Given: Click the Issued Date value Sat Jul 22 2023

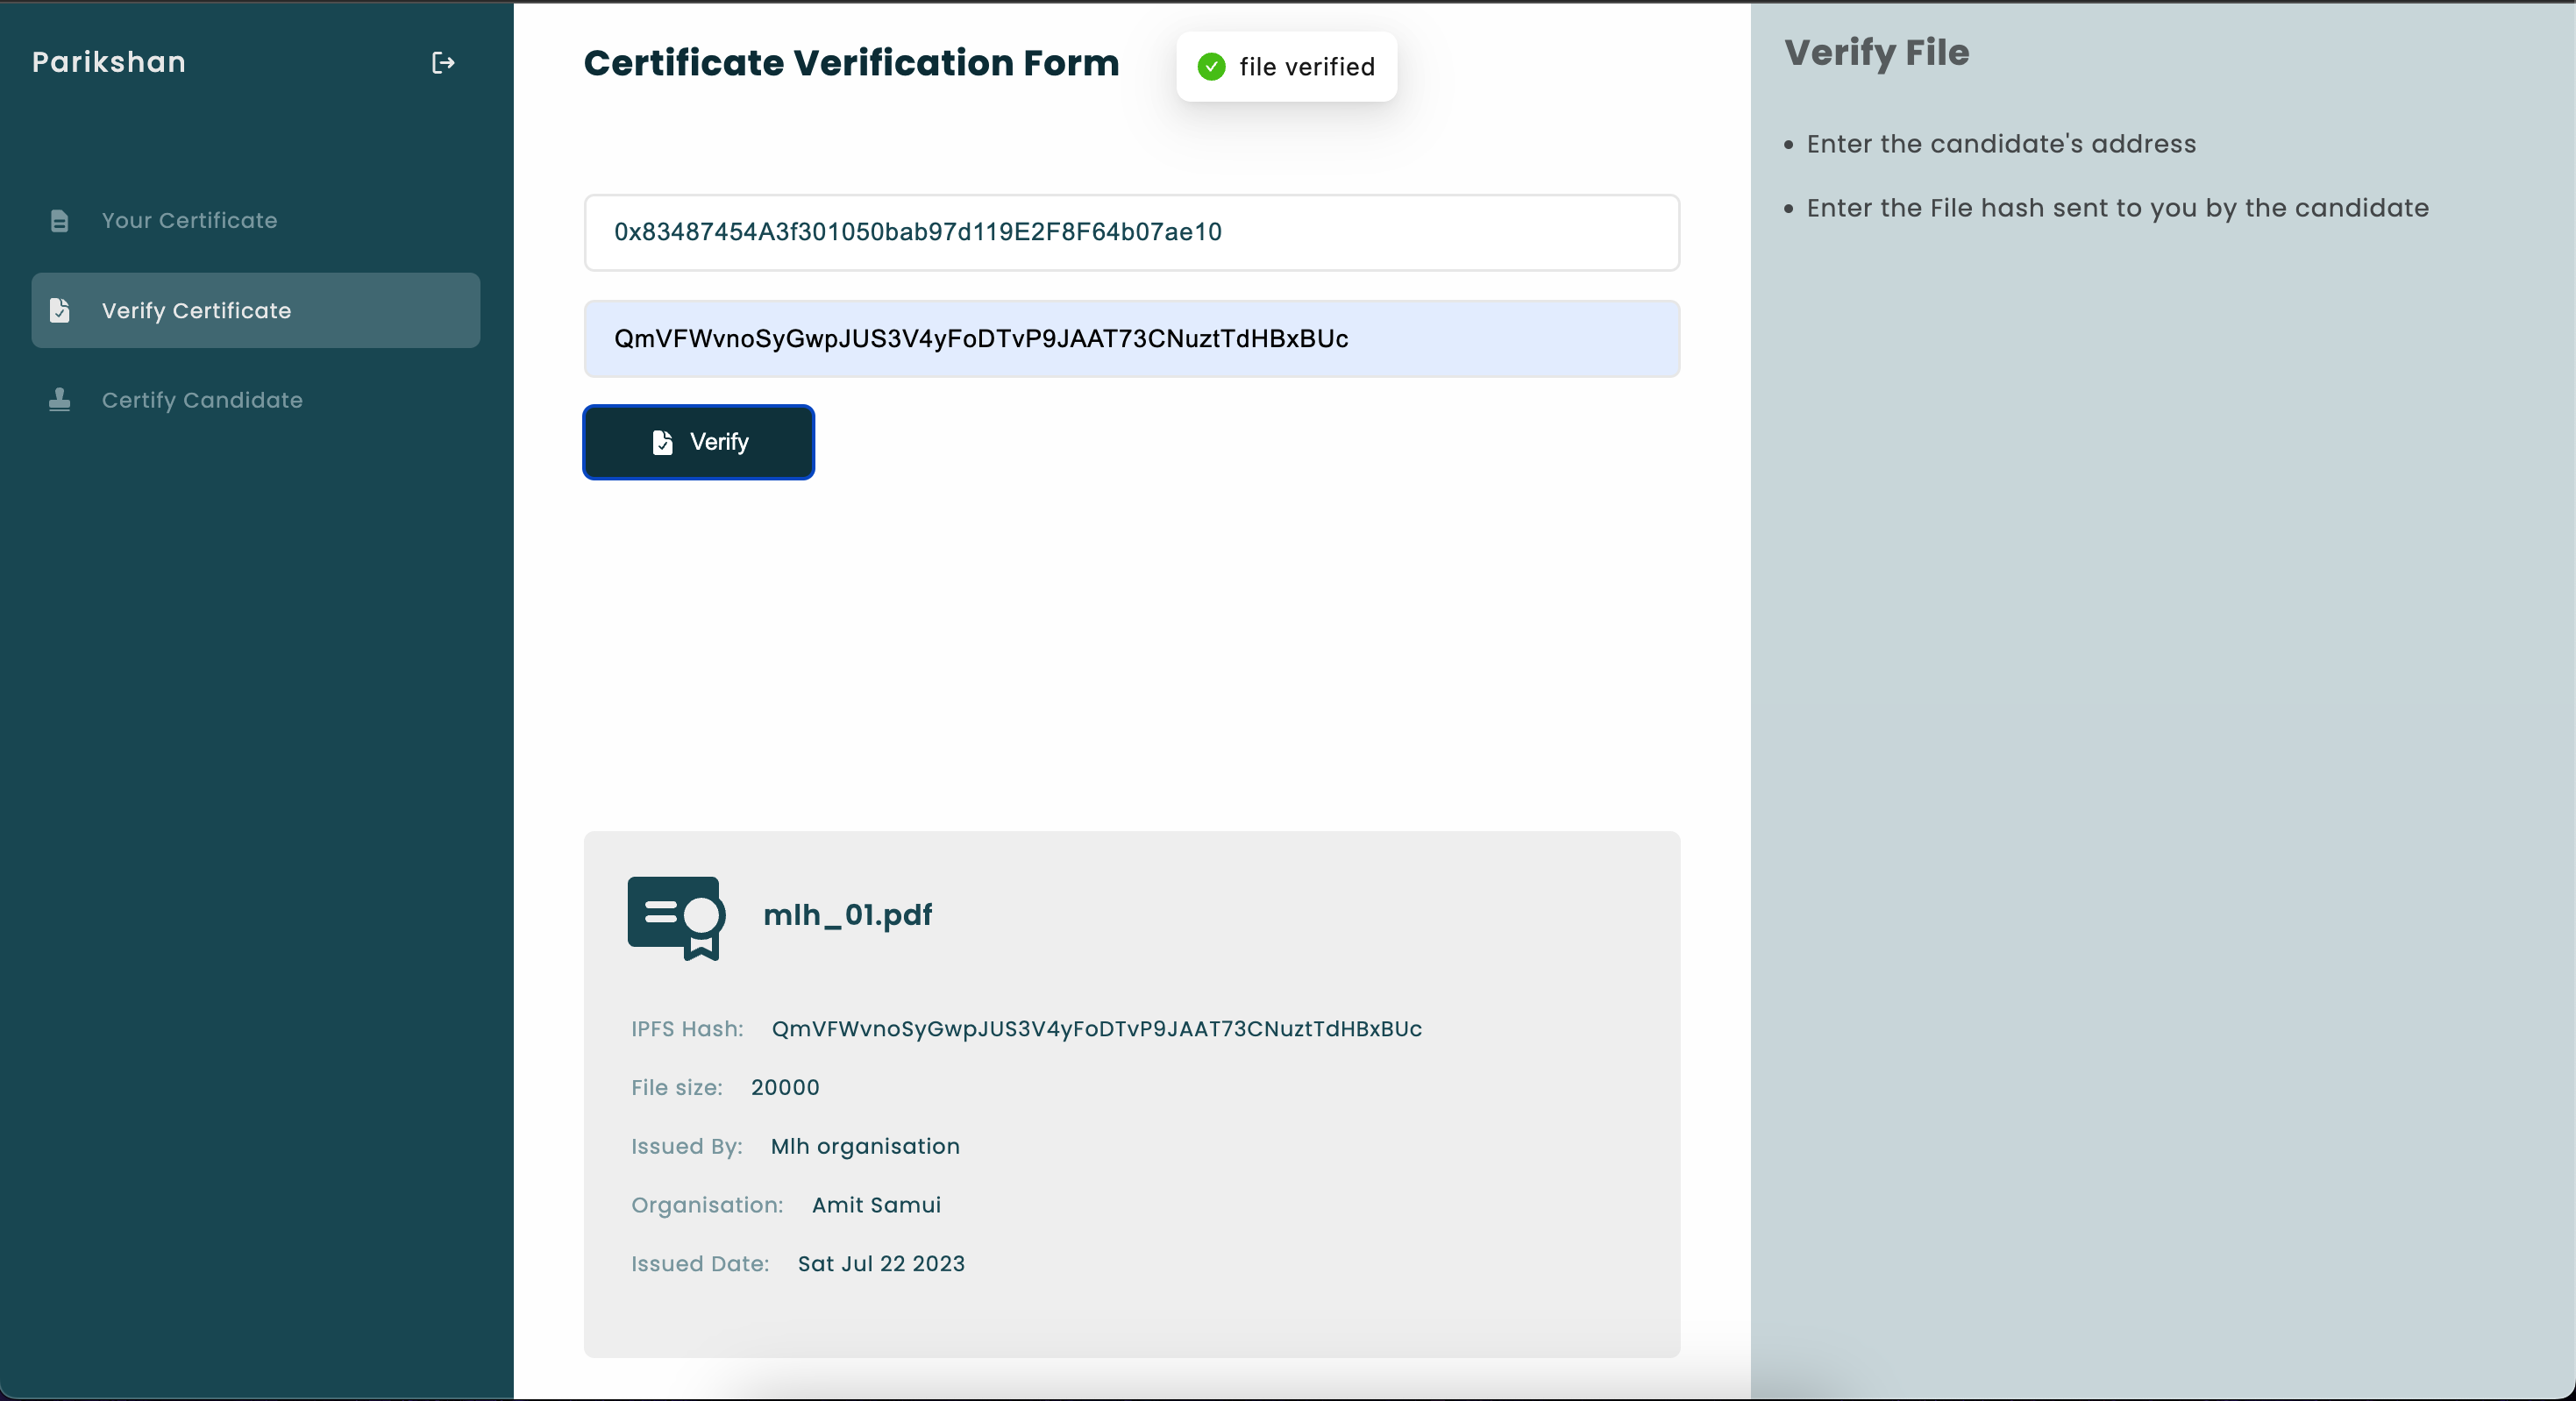Looking at the screenshot, I should point(880,1264).
